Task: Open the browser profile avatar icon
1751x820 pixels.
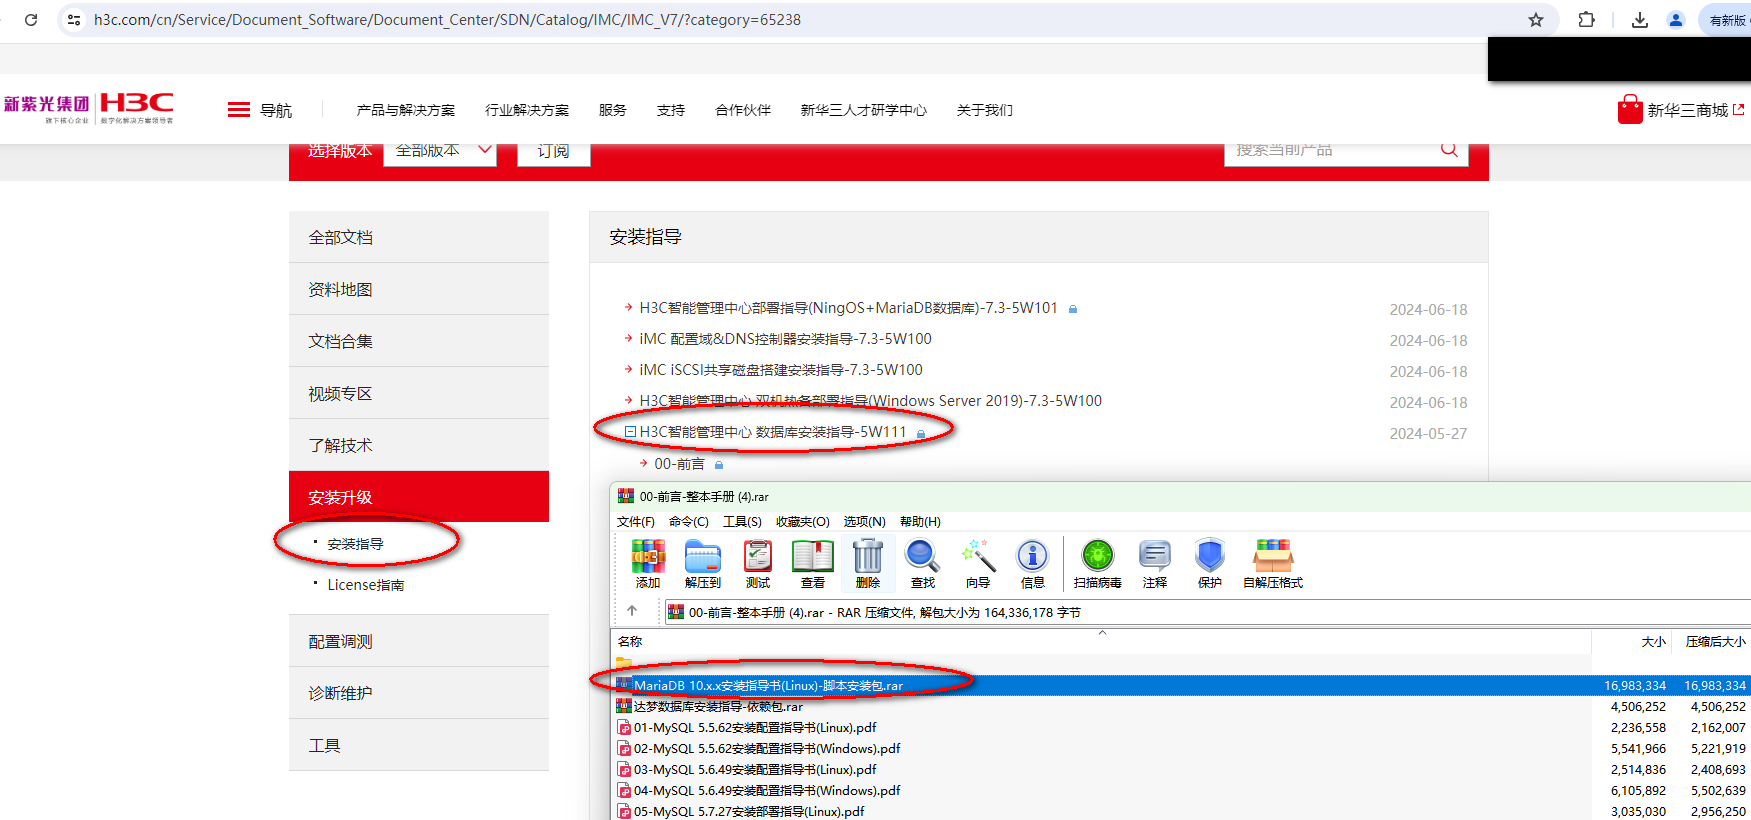Action: click(x=1676, y=20)
